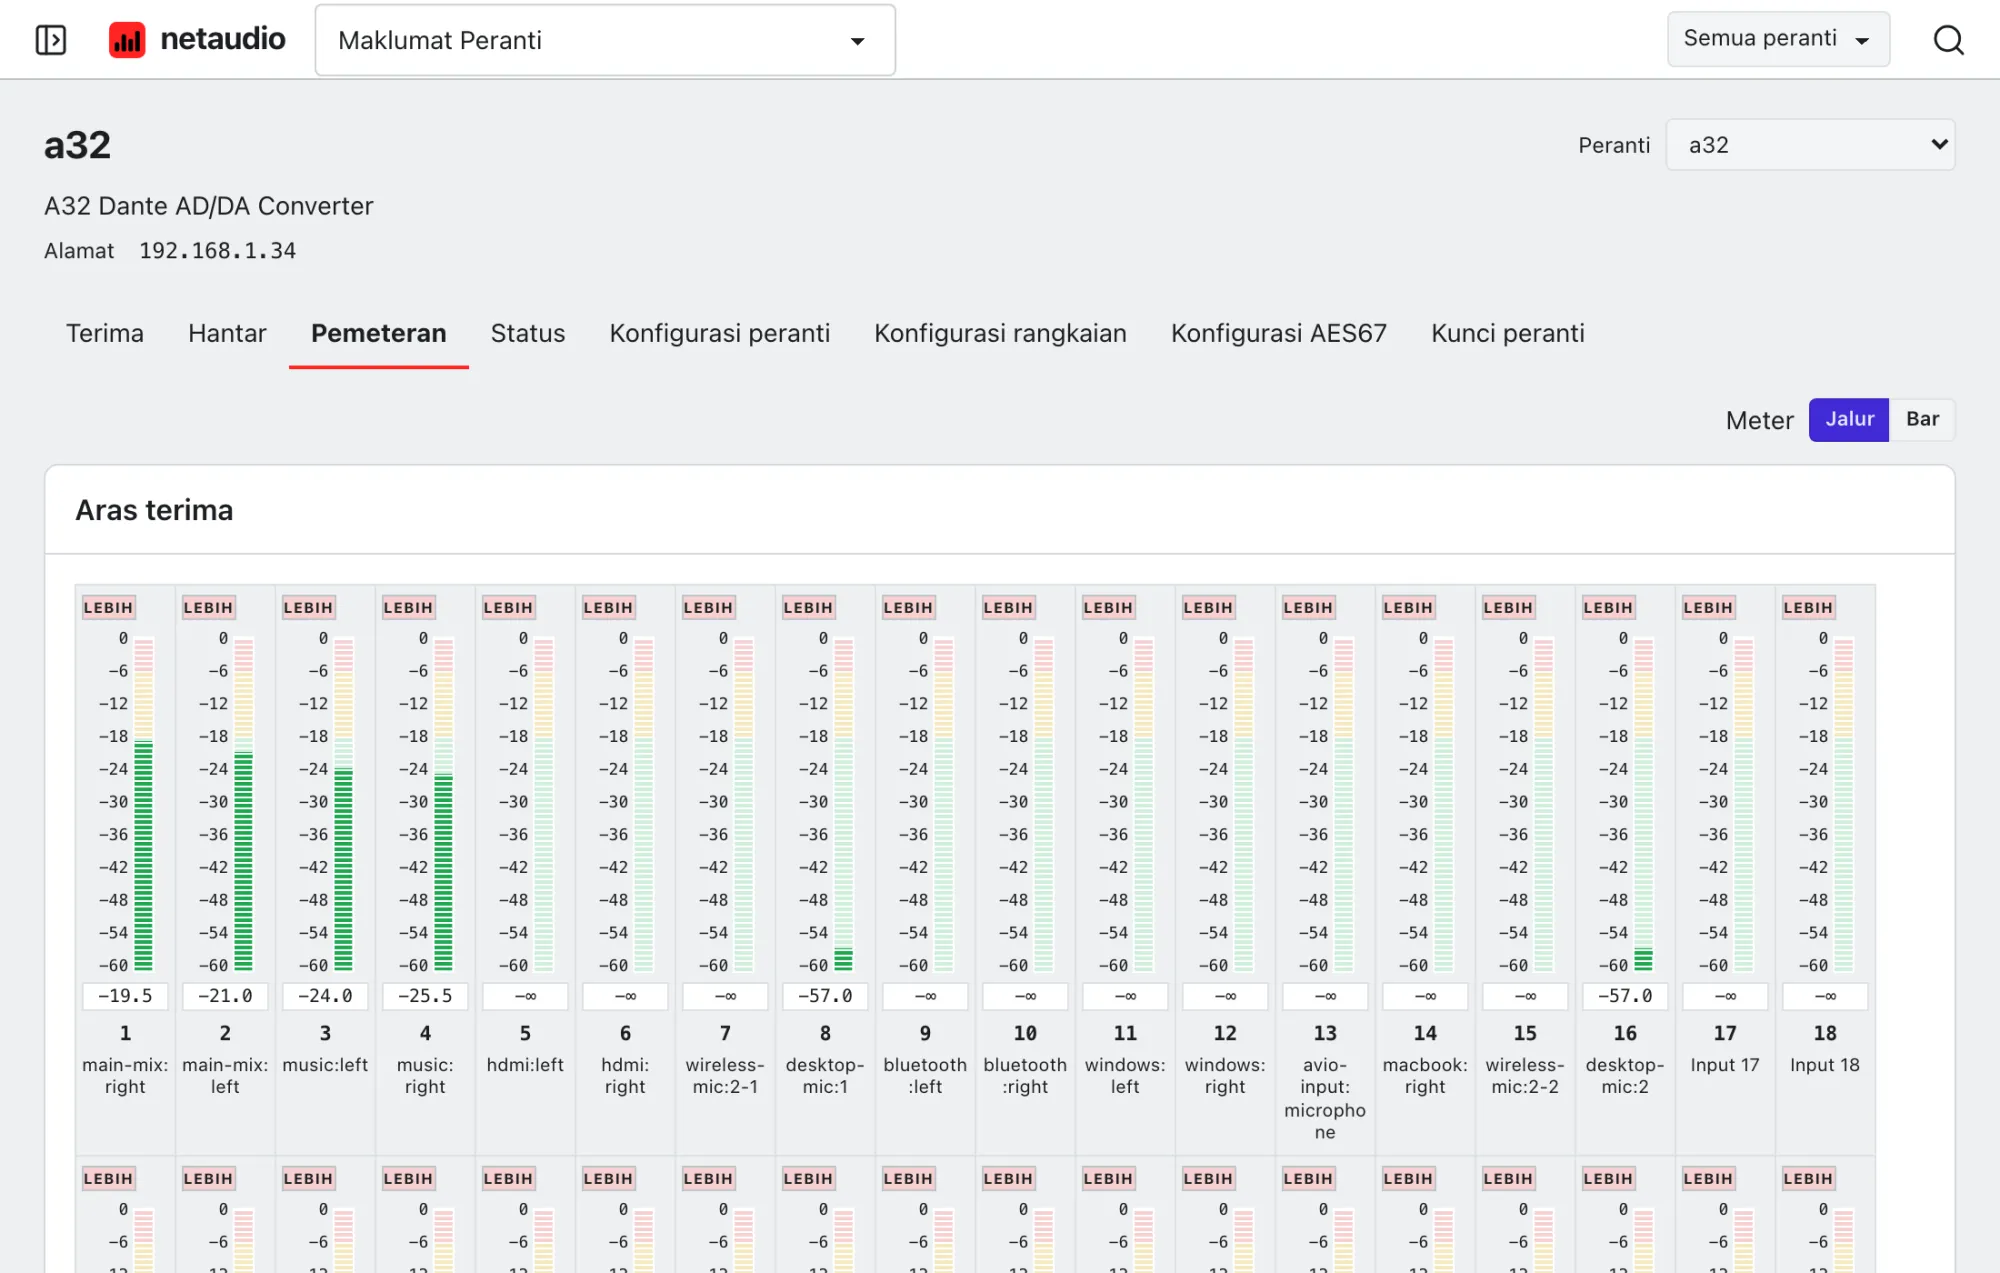2000x1273 pixels.
Task: Click the windows:left channel label
Action: click(x=1125, y=1076)
